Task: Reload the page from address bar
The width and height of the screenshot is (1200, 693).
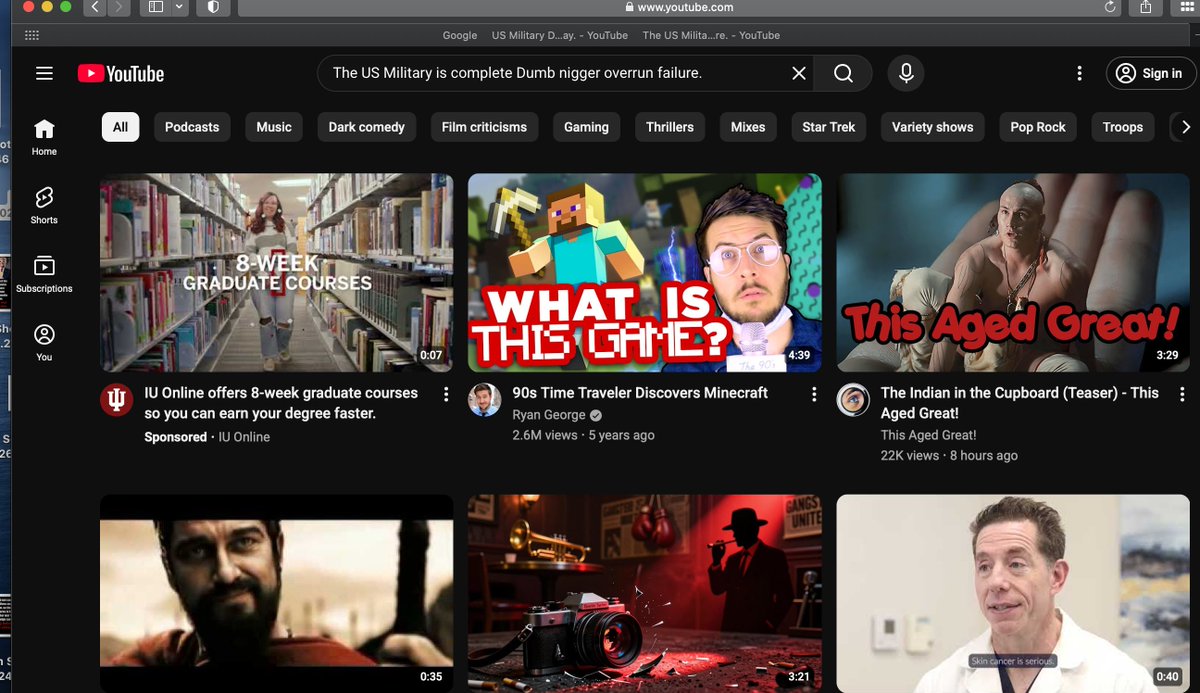Action: [1109, 7]
